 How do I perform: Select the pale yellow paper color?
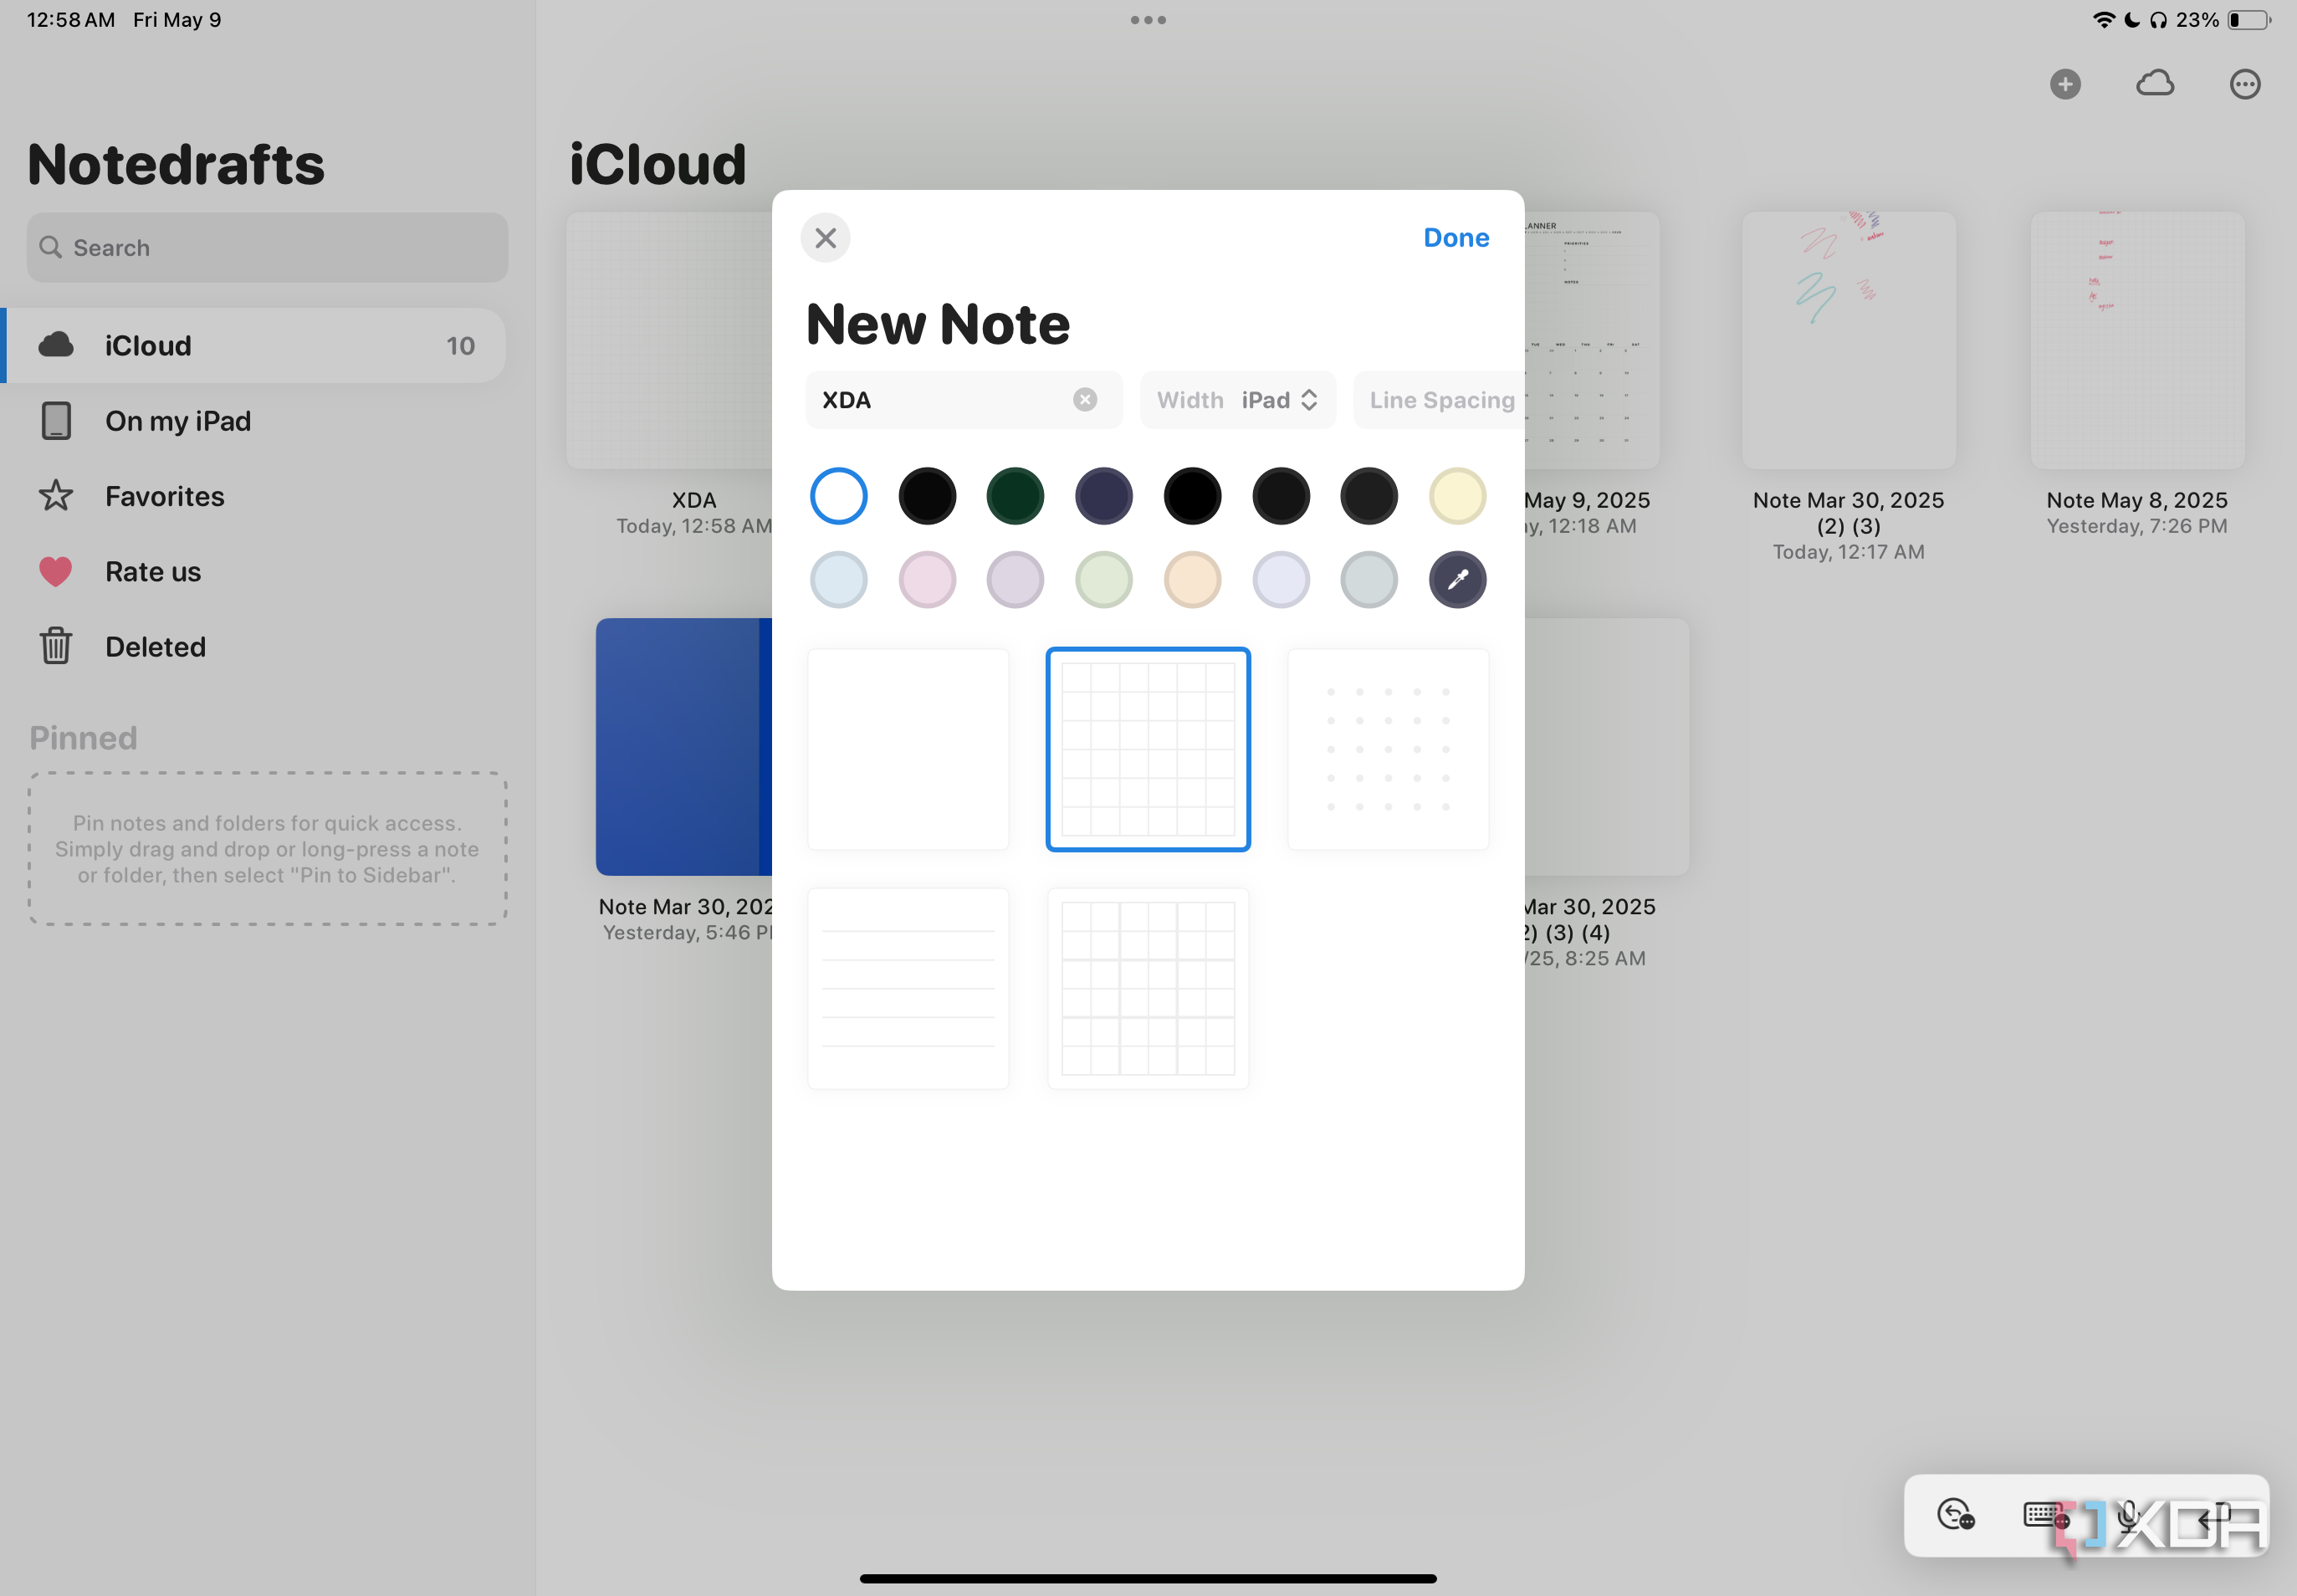tap(1457, 496)
